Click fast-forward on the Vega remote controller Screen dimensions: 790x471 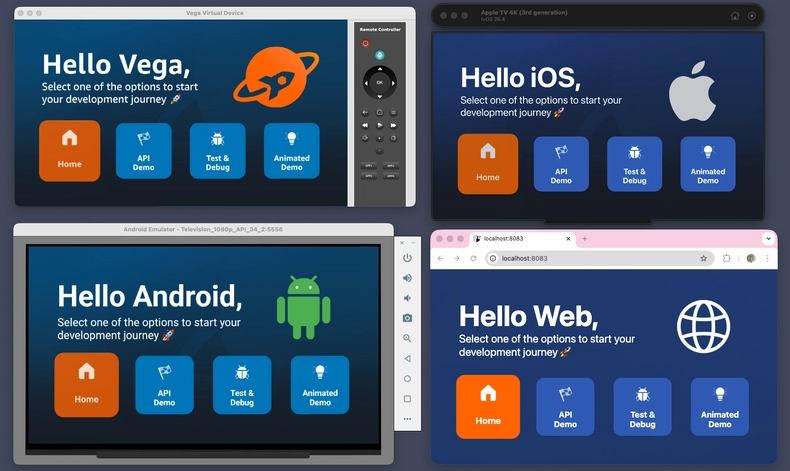(x=393, y=125)
